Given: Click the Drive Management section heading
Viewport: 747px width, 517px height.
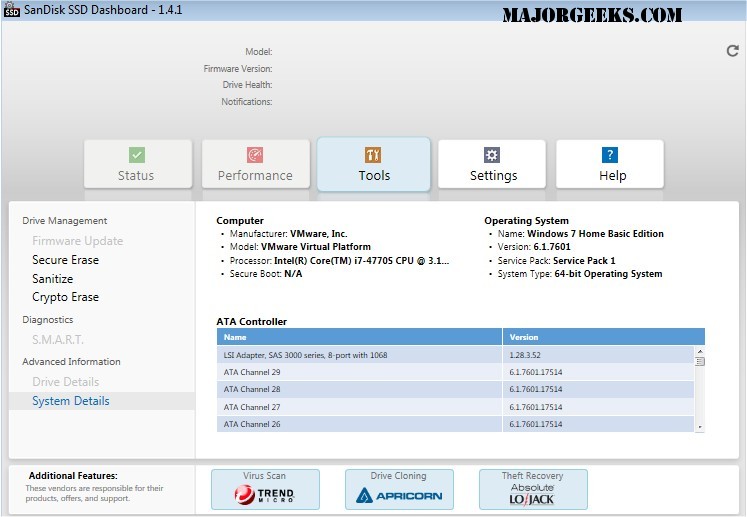Looking at the screenshot, I should click(x=65, y=221).
